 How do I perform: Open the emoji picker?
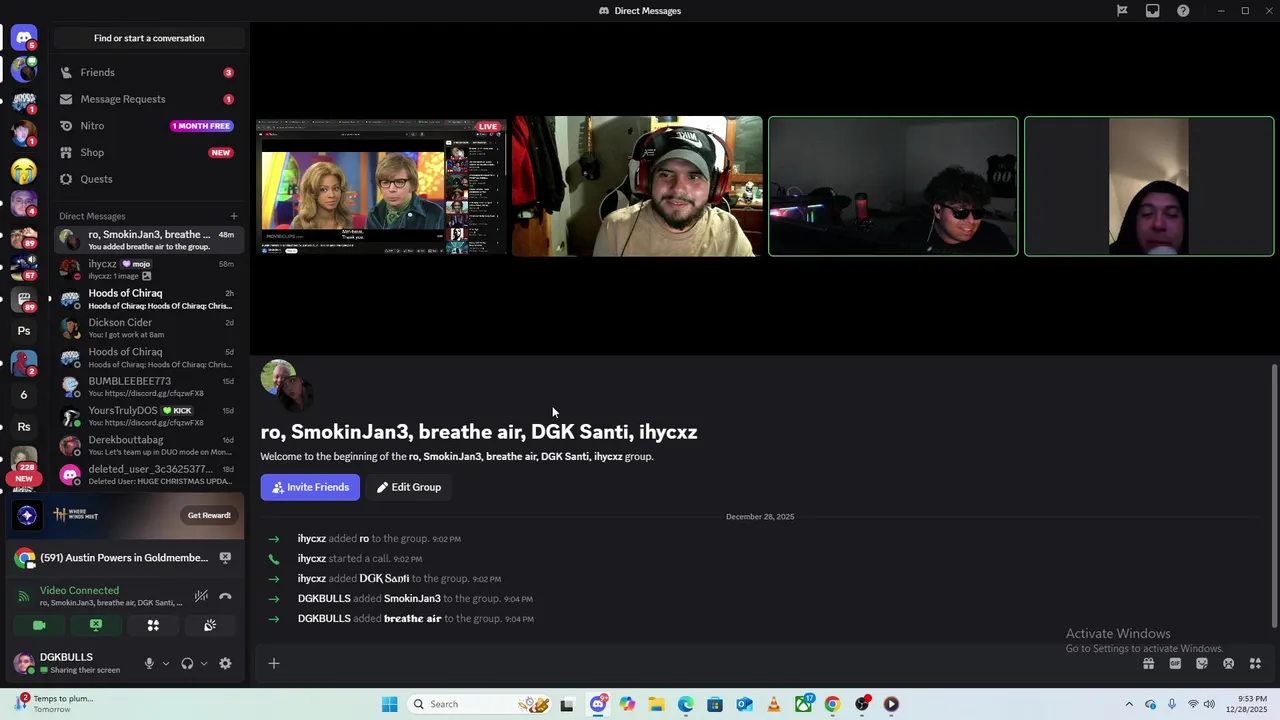1229,663
